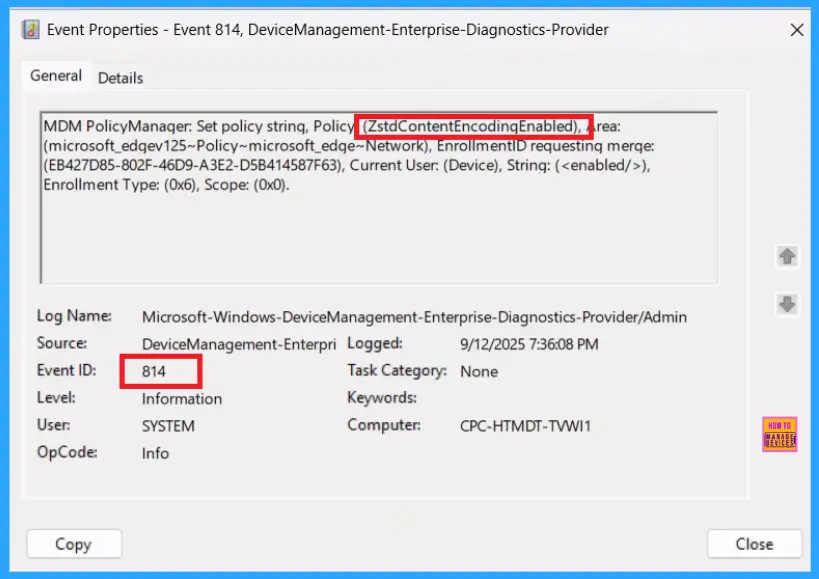Click the up arrow for previous event
Screen dimensions: 819x579
(x=787, y=256)
